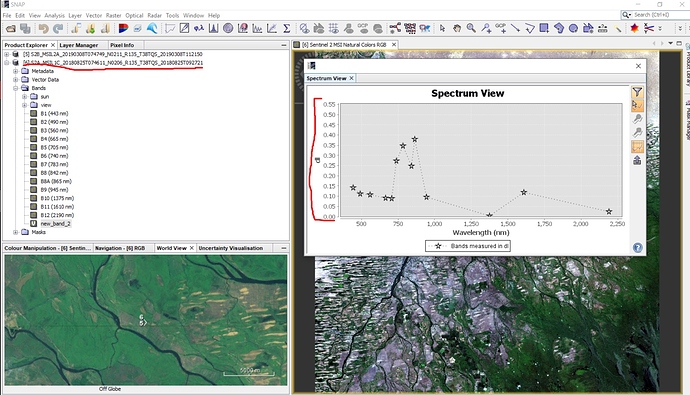Expand the Metadata folder
The image size is (690, 395).
click(x=15, y=71)
